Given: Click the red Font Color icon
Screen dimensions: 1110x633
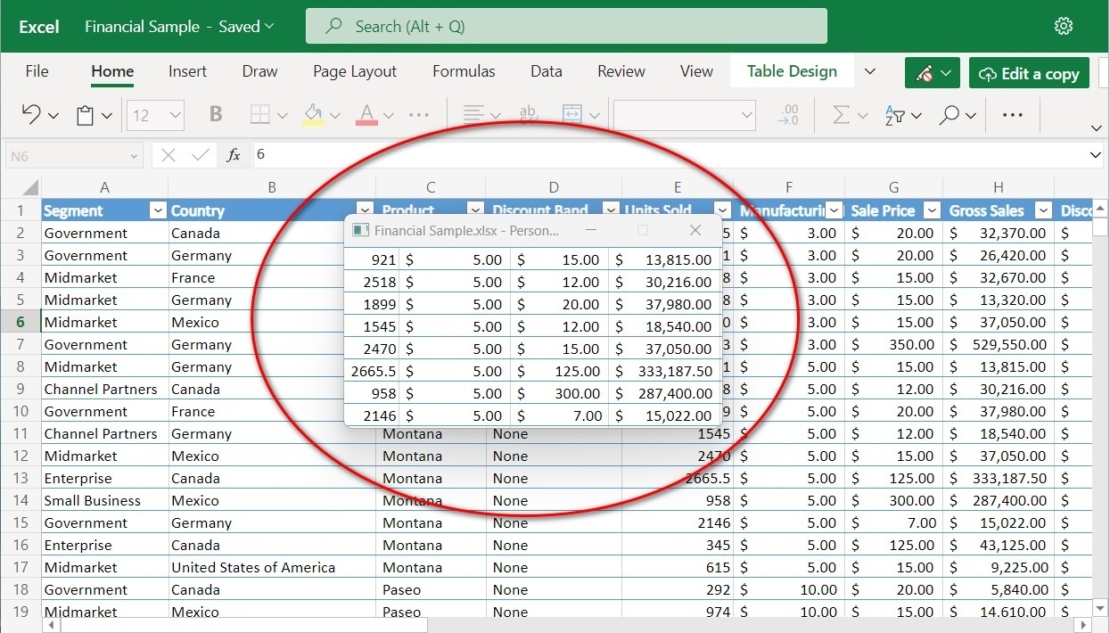Looking at the screenshot, I should 367,115.
